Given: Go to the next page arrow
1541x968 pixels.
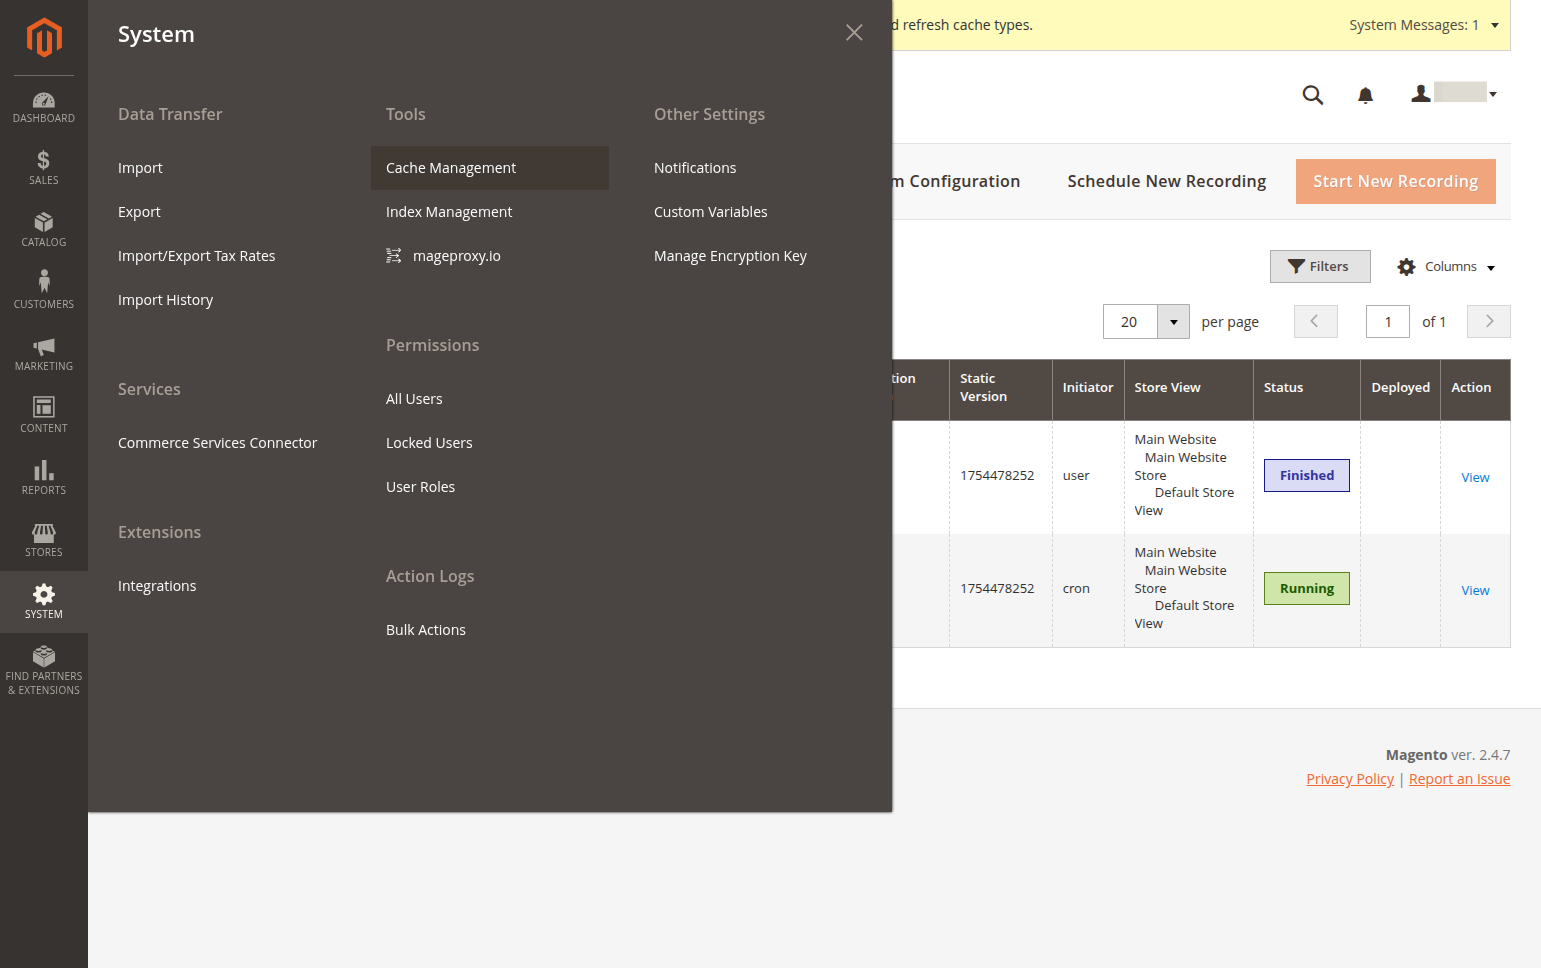Looking at the screenshot, I should coord(1489,322).
